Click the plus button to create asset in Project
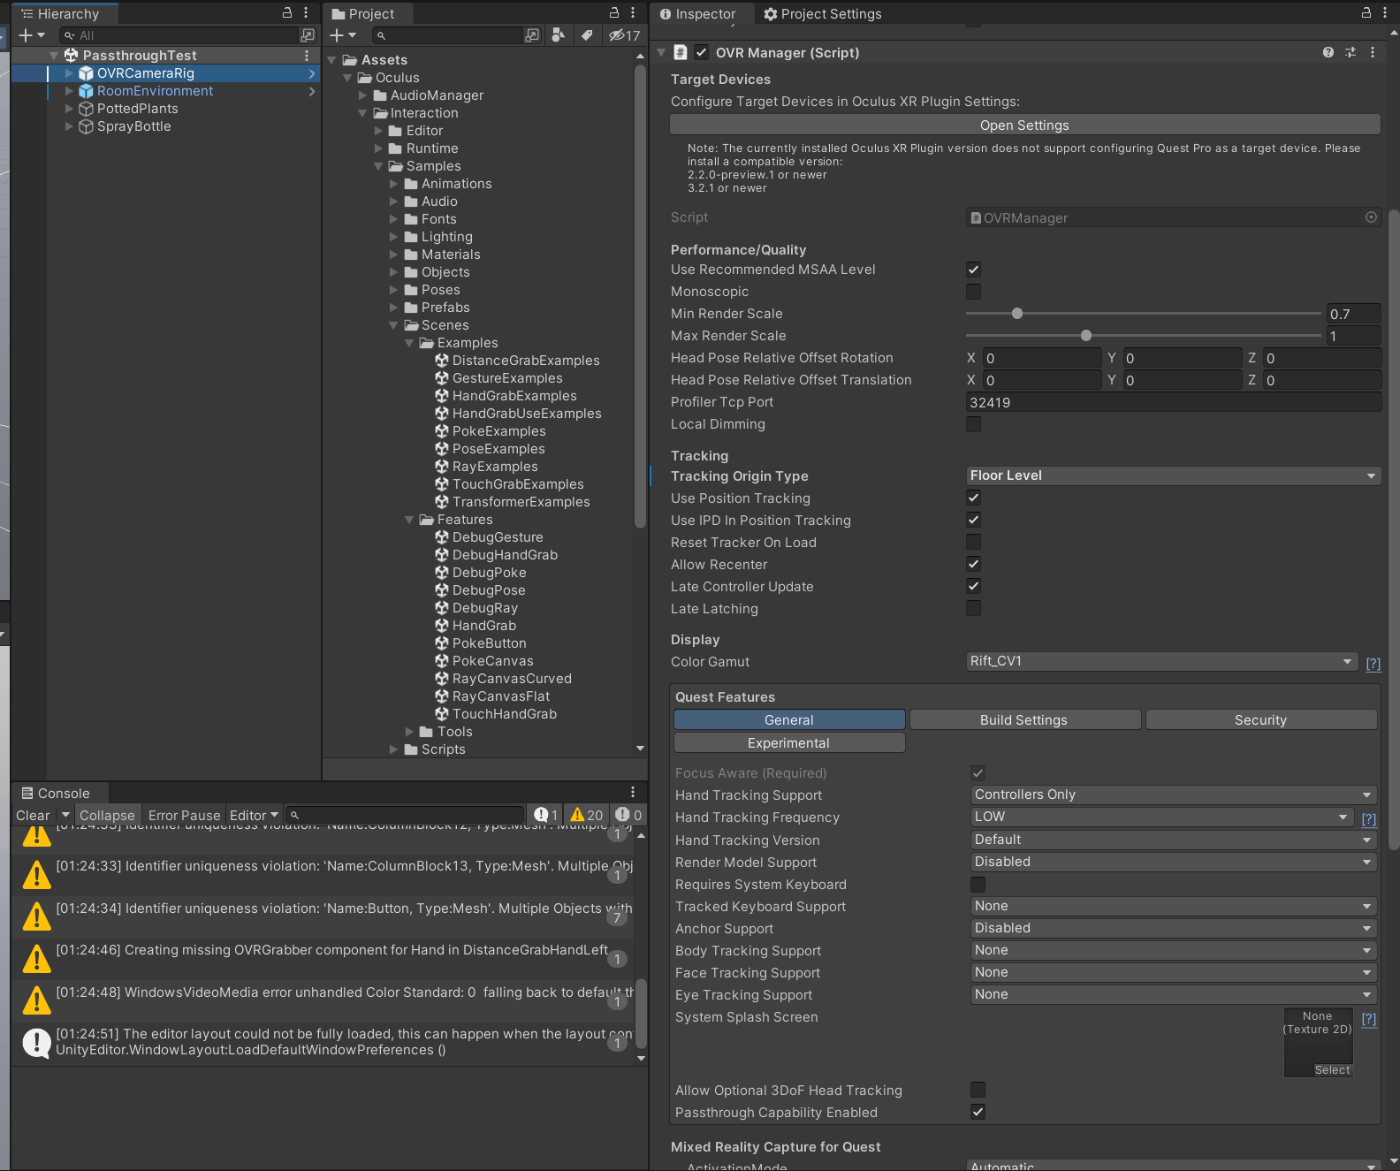Image resolution: width=1400 pixels, height=1171 pixels. pyautogui.click(x=337, y=35)
